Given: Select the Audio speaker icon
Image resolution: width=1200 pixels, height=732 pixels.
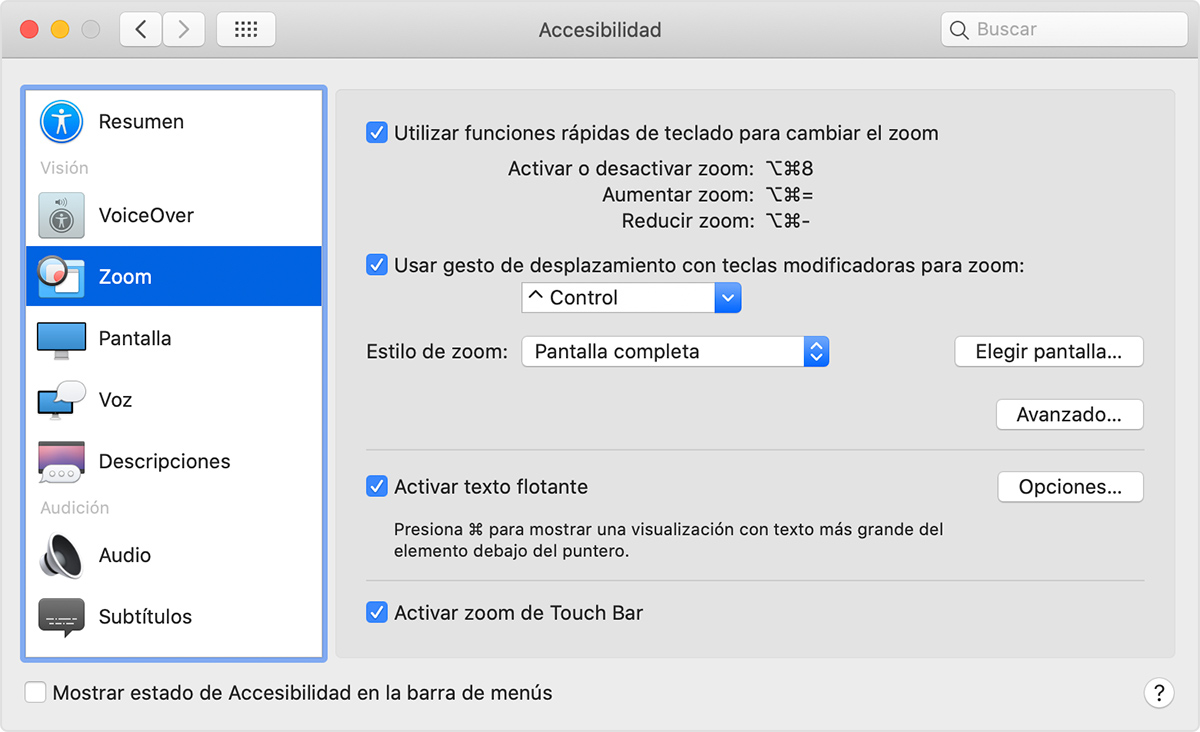Looking at the screenshot, I should (60, 555).
